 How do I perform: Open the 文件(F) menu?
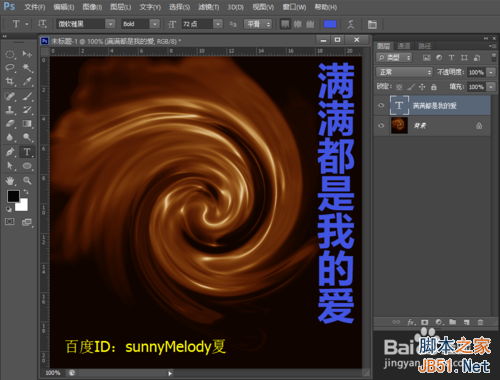tap(35, 7)
